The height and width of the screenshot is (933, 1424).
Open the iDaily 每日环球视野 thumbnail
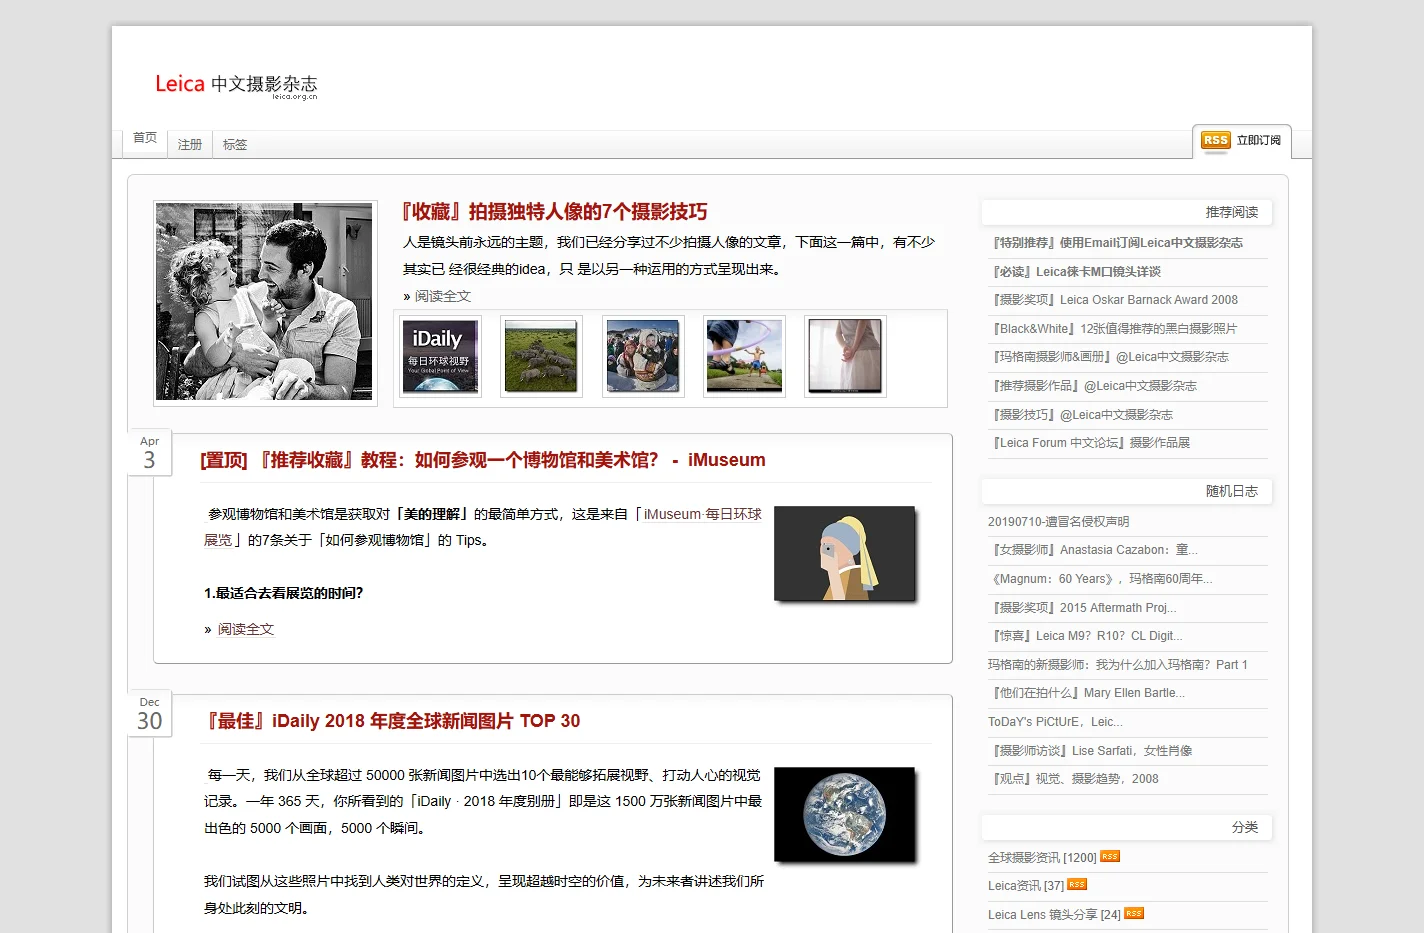click(440, 356)
